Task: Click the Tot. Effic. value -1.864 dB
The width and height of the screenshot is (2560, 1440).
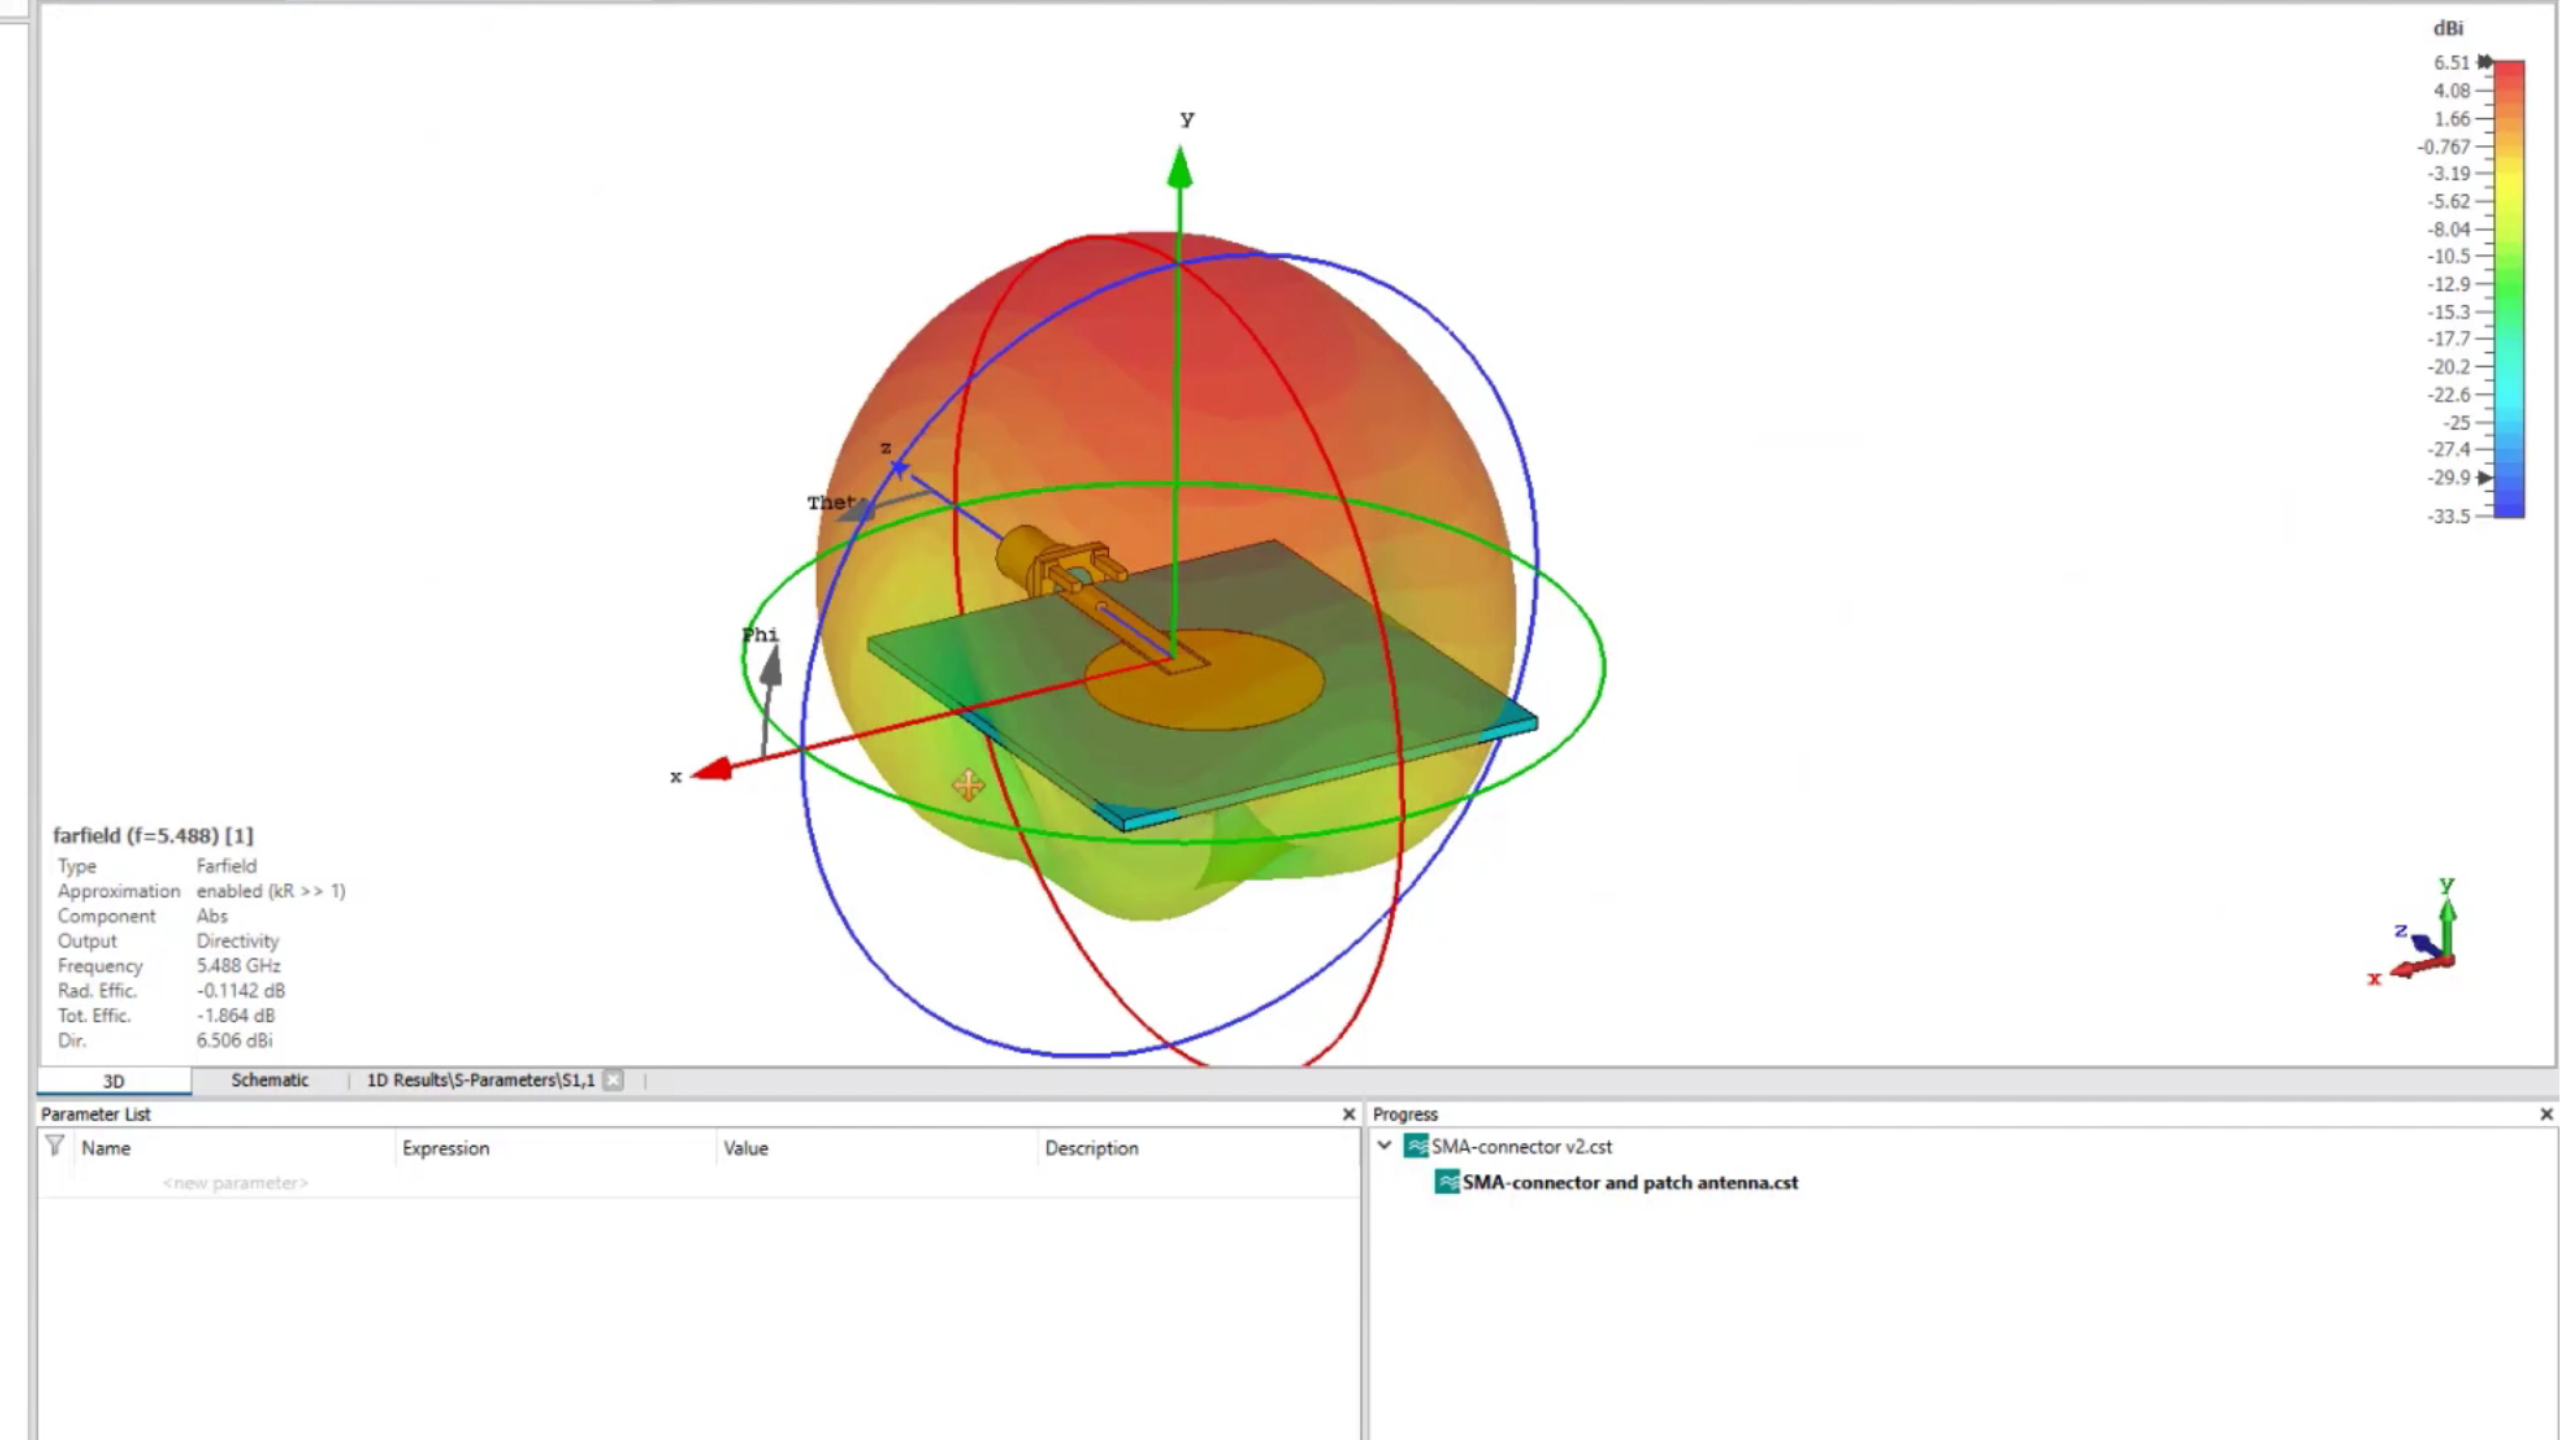Action: [236, 1016]
